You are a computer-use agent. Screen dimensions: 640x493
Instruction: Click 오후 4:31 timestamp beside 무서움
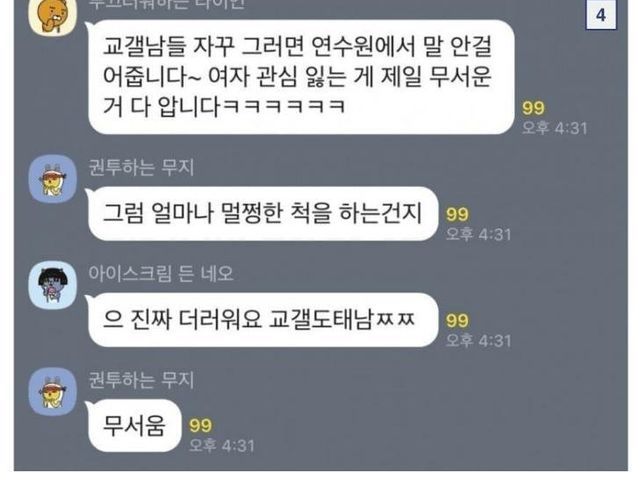[222, 445]
